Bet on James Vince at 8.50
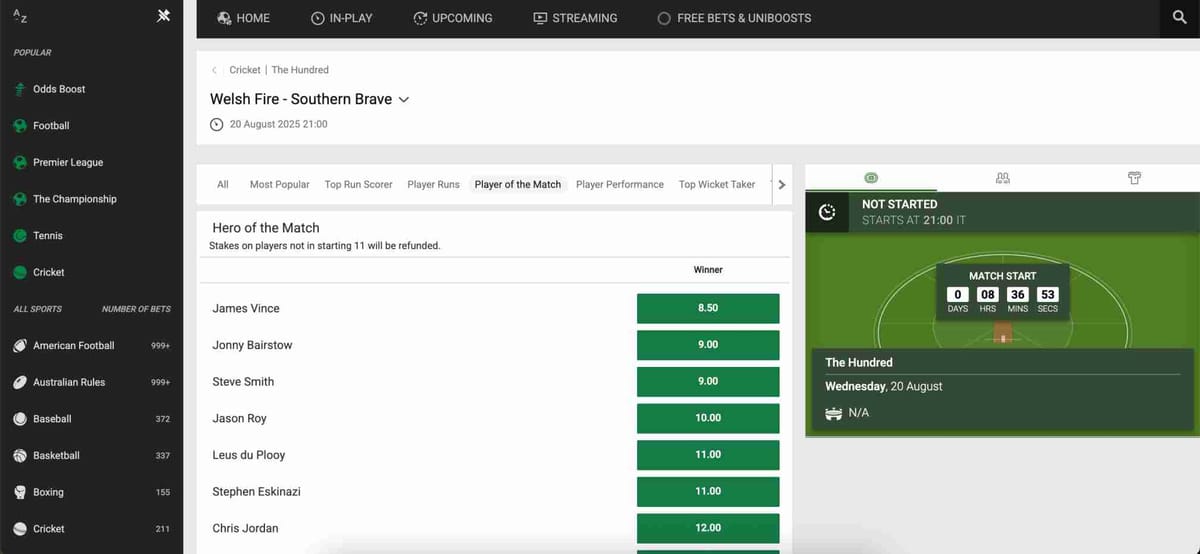Screen dimensions: 1200x554 (708, 308)
